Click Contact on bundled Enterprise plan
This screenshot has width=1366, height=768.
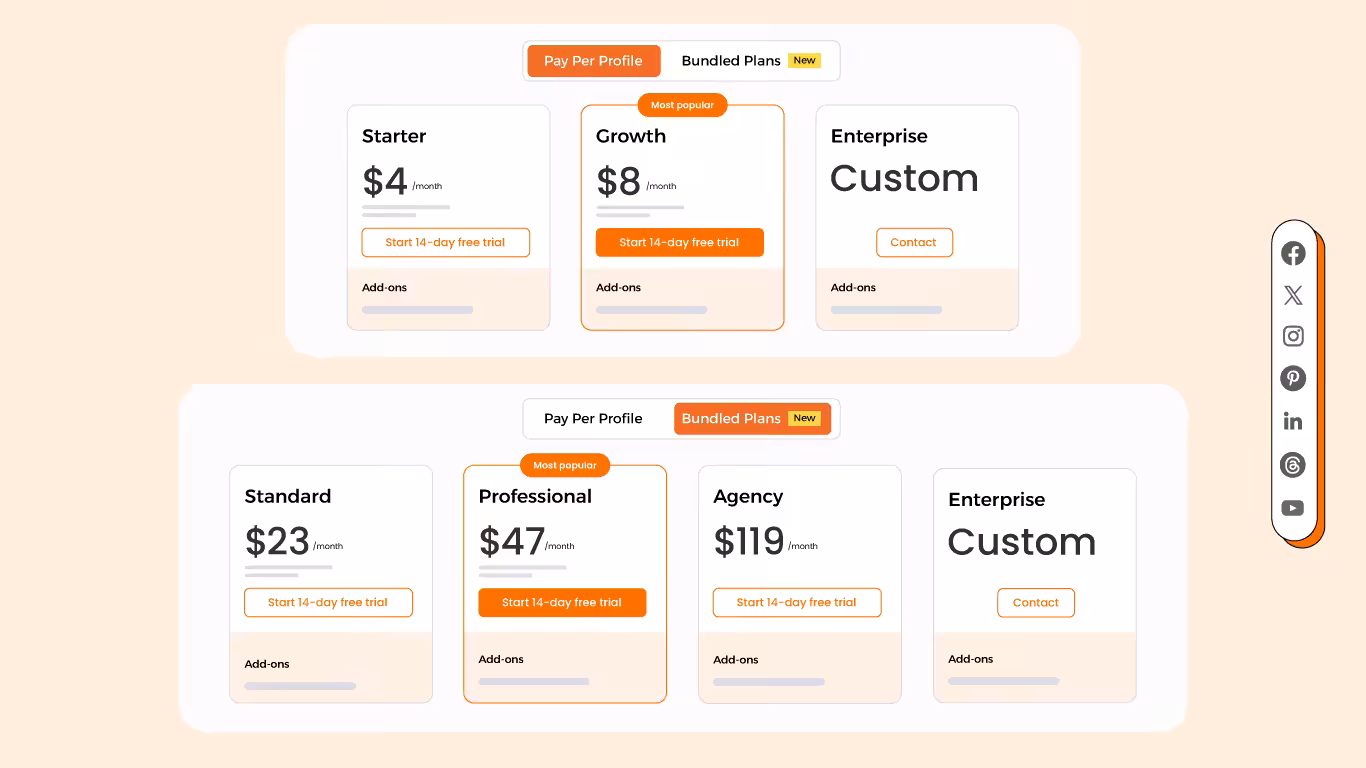click(x=1035, y=602)
